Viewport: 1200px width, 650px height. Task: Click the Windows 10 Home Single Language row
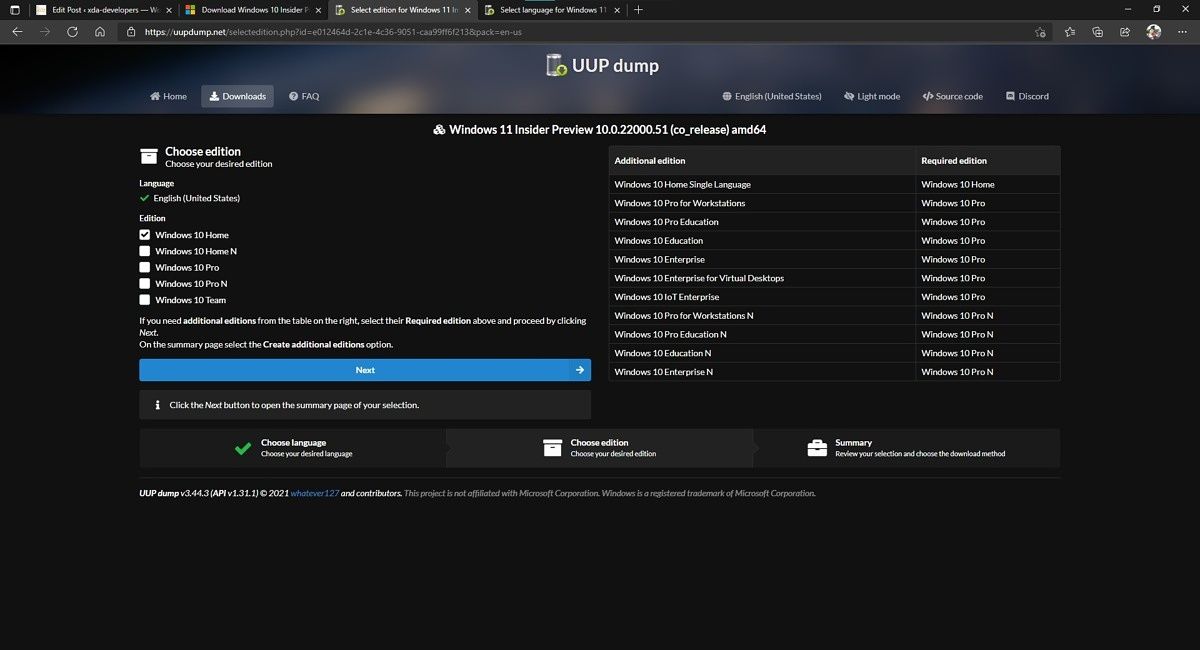click(x=834, y=184)
